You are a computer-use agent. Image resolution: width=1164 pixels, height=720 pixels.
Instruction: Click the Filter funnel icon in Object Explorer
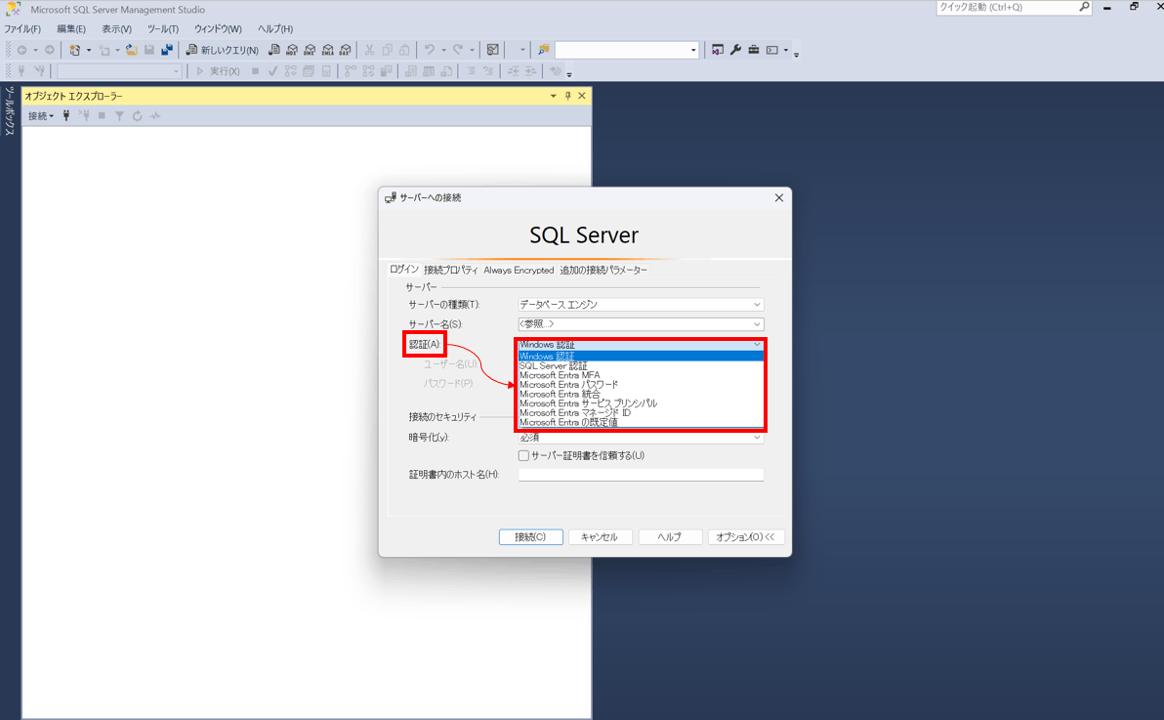click(120, 116)
